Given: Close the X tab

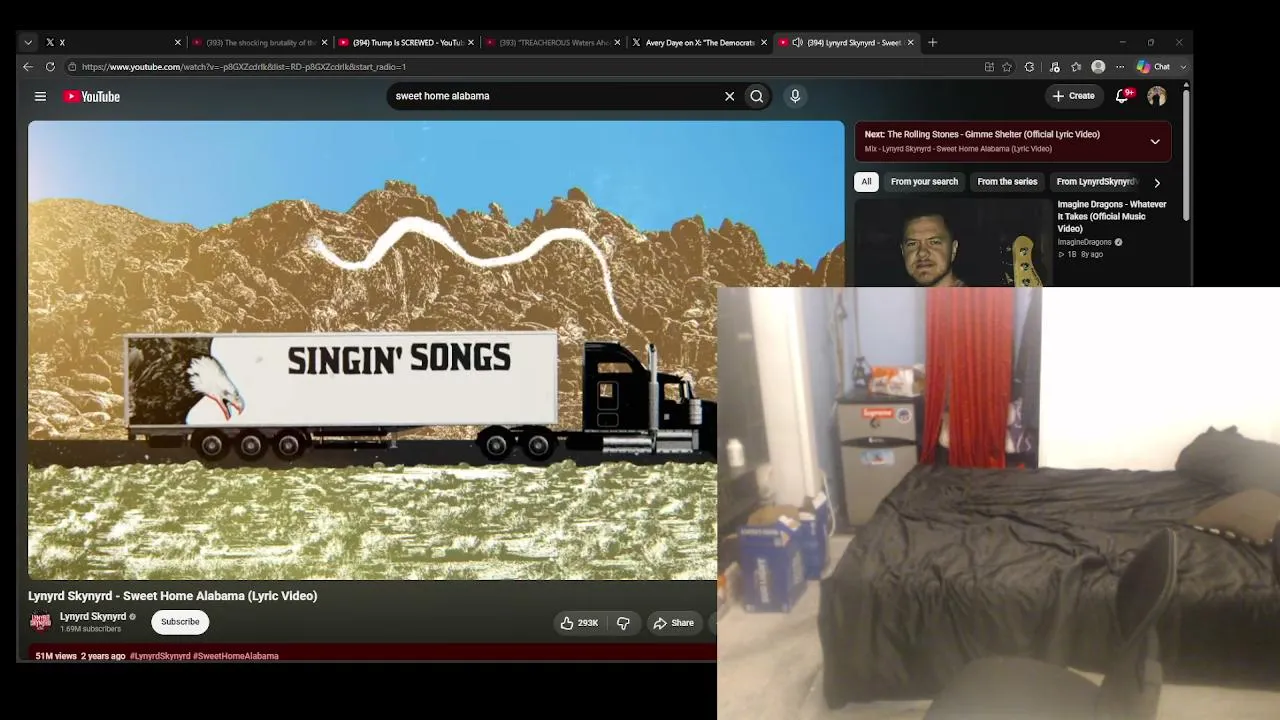Looking at the screenshot, I should (178, 42).
